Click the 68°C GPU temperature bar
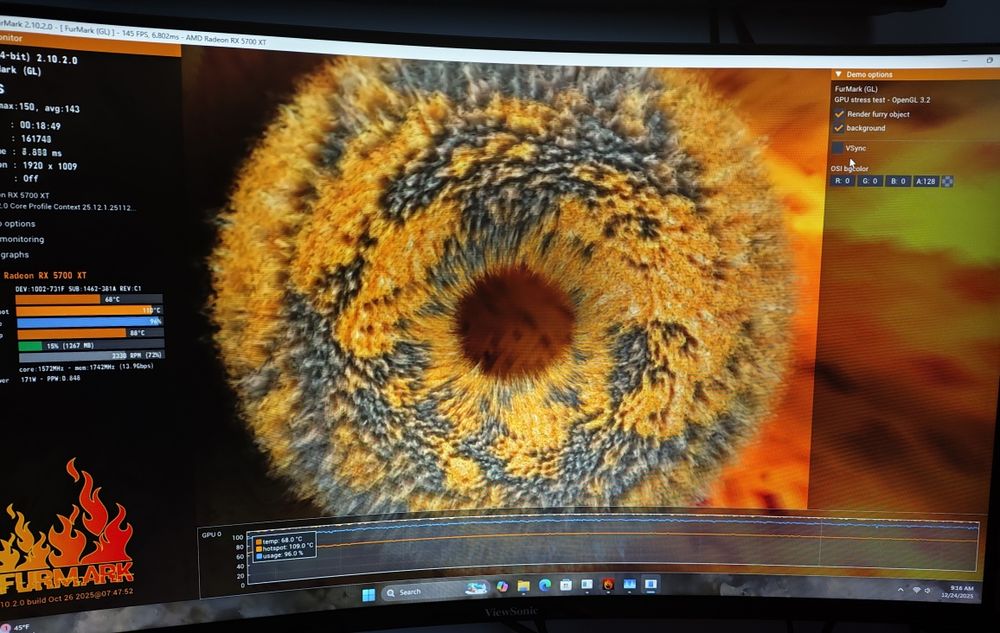Viewport: 1000px width, 633px height. click(x=89, y=299)
